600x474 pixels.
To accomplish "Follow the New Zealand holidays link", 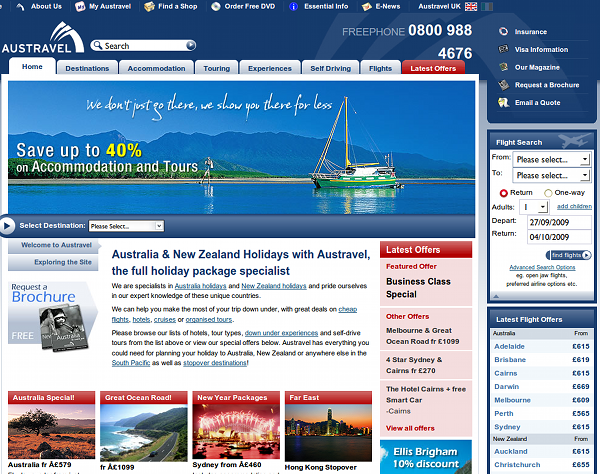I will click(274, 286).
